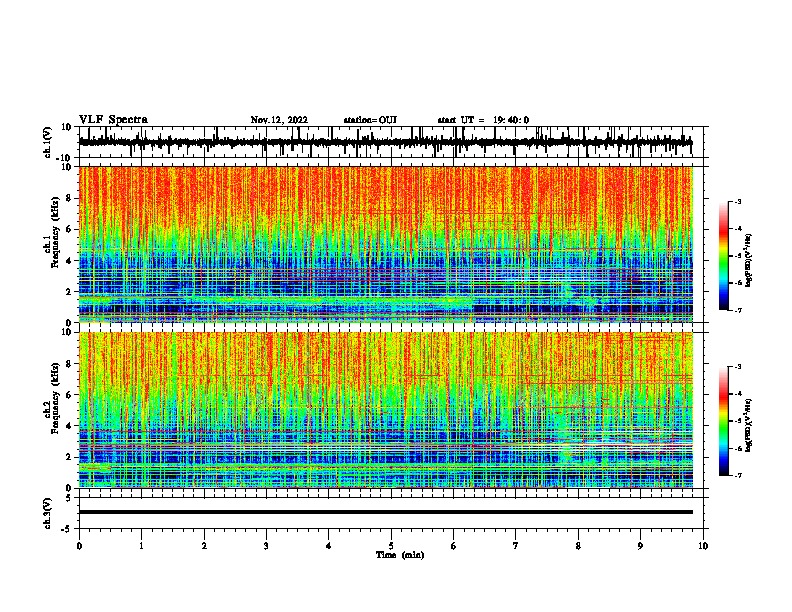Click the "8" kHz tick on ch.1 frequency axis
This screenshot has height=612, width=792.
click(x=69, y=198)
